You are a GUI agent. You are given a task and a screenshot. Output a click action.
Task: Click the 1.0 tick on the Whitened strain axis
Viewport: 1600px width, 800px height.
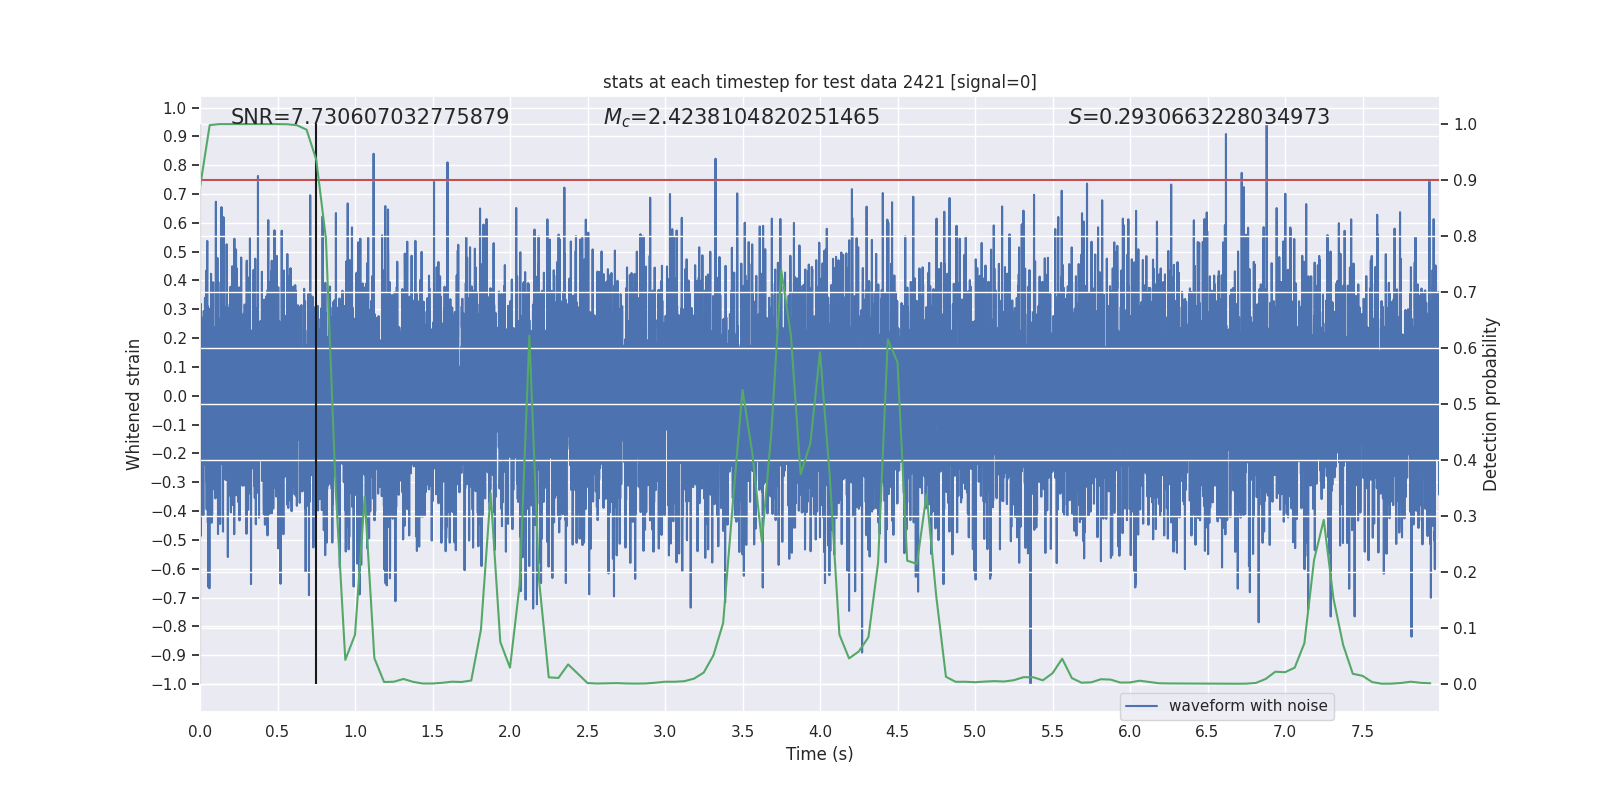point(175,108)
